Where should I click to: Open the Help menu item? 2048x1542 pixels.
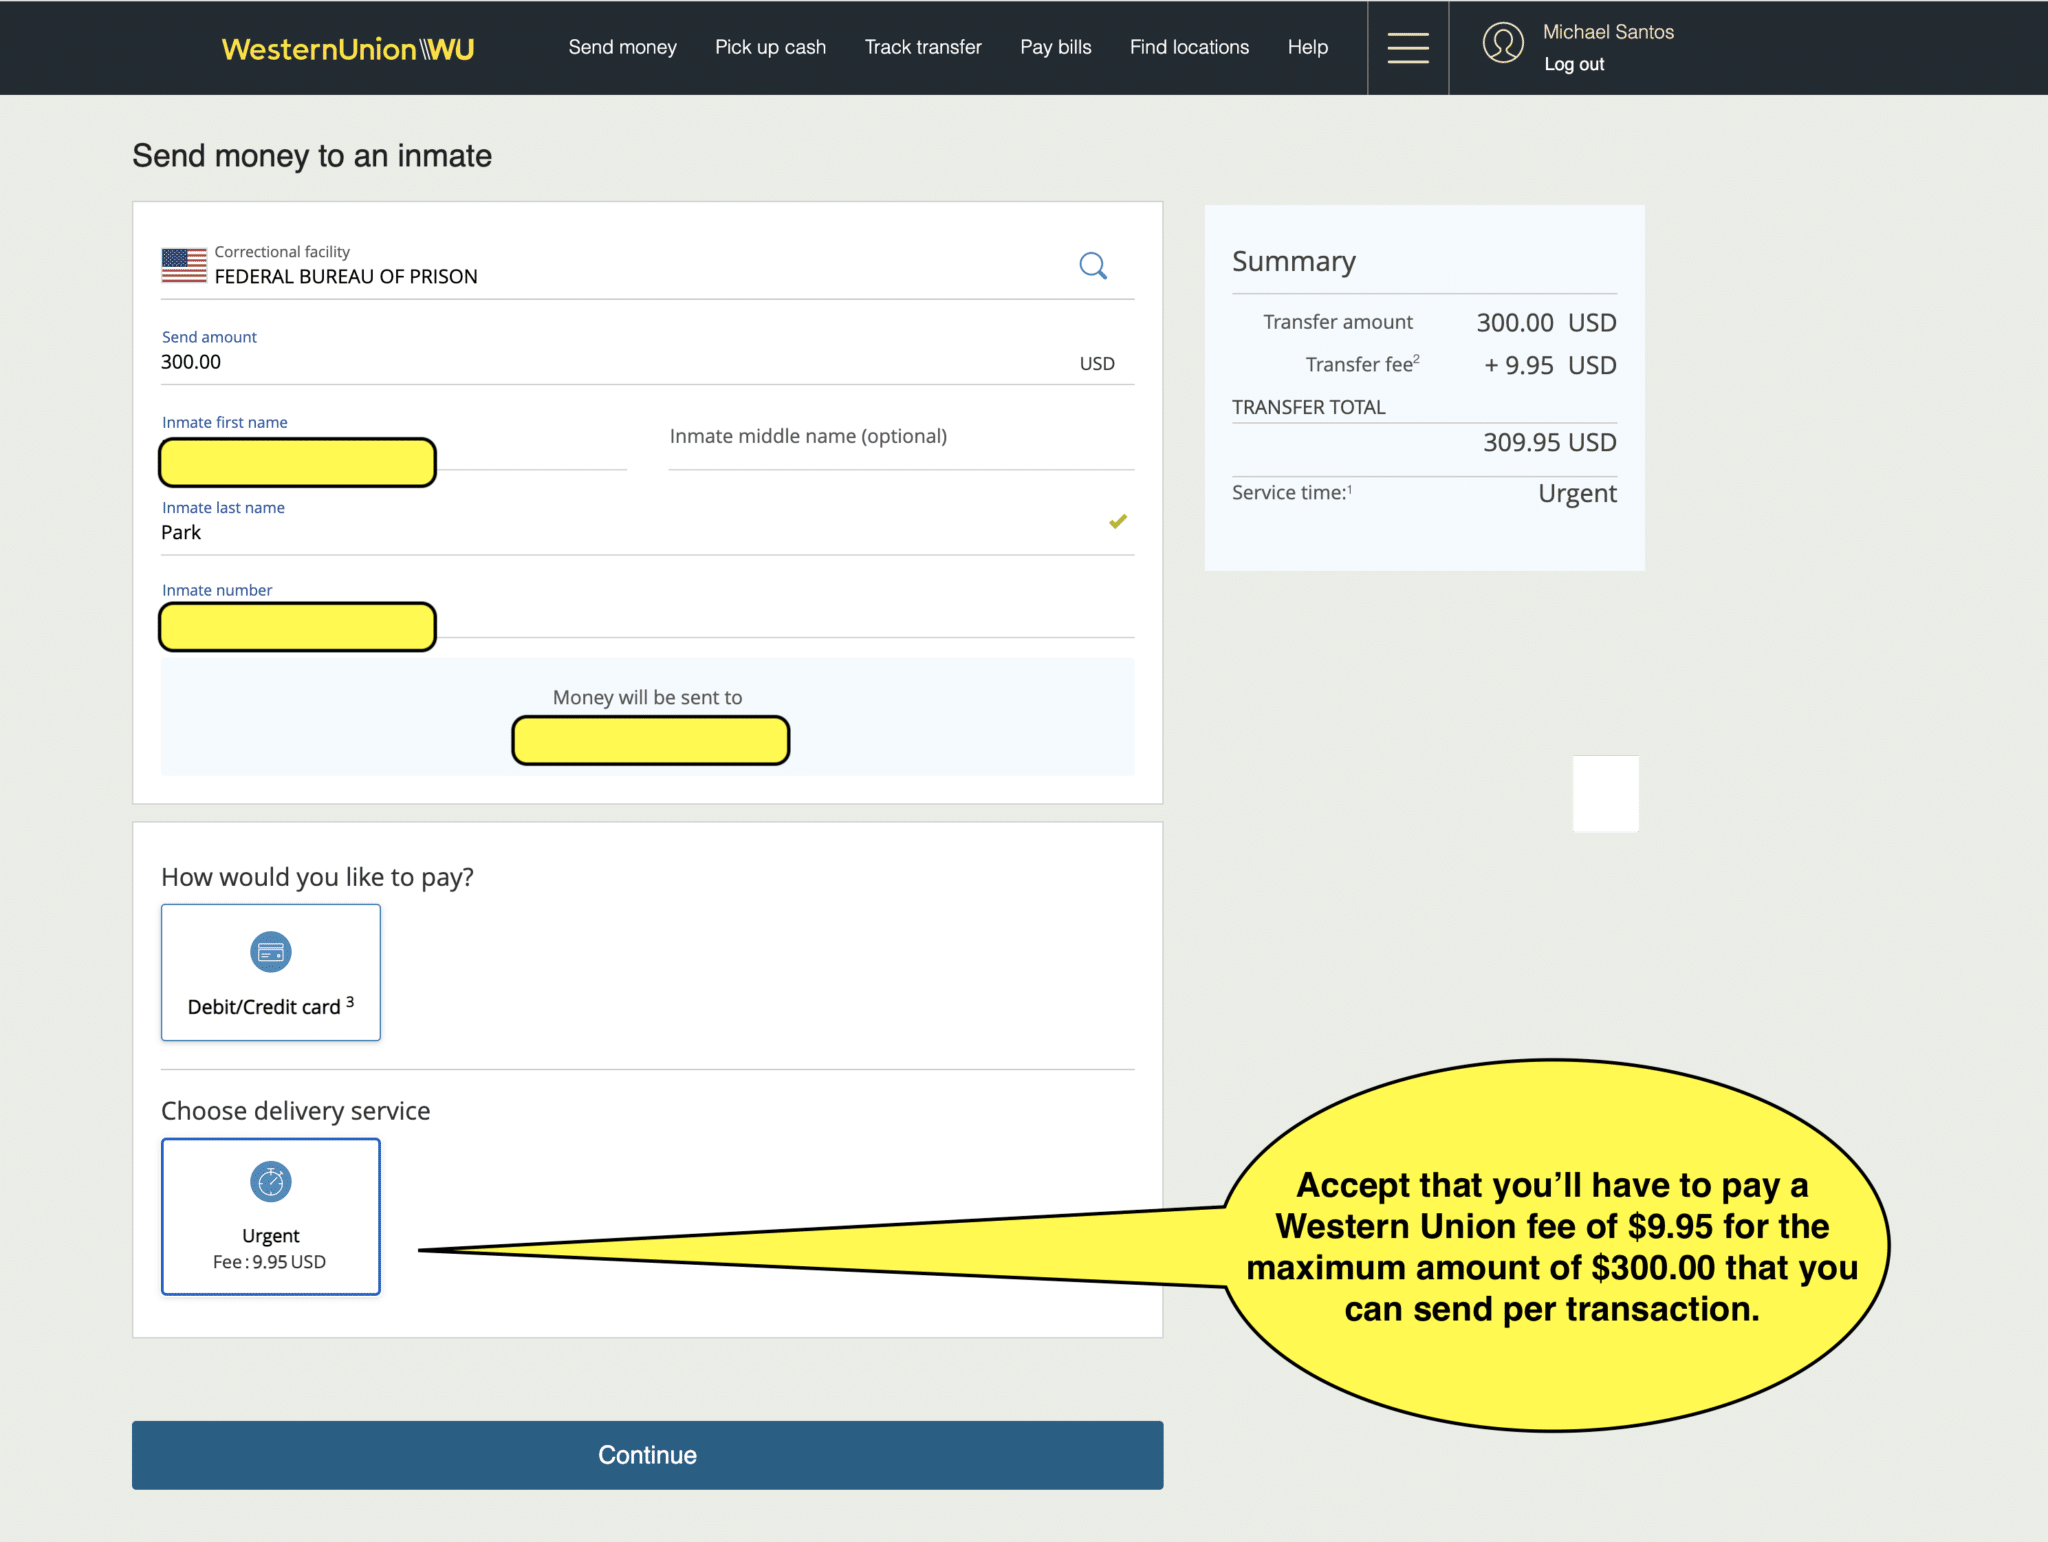[1307, 47]
